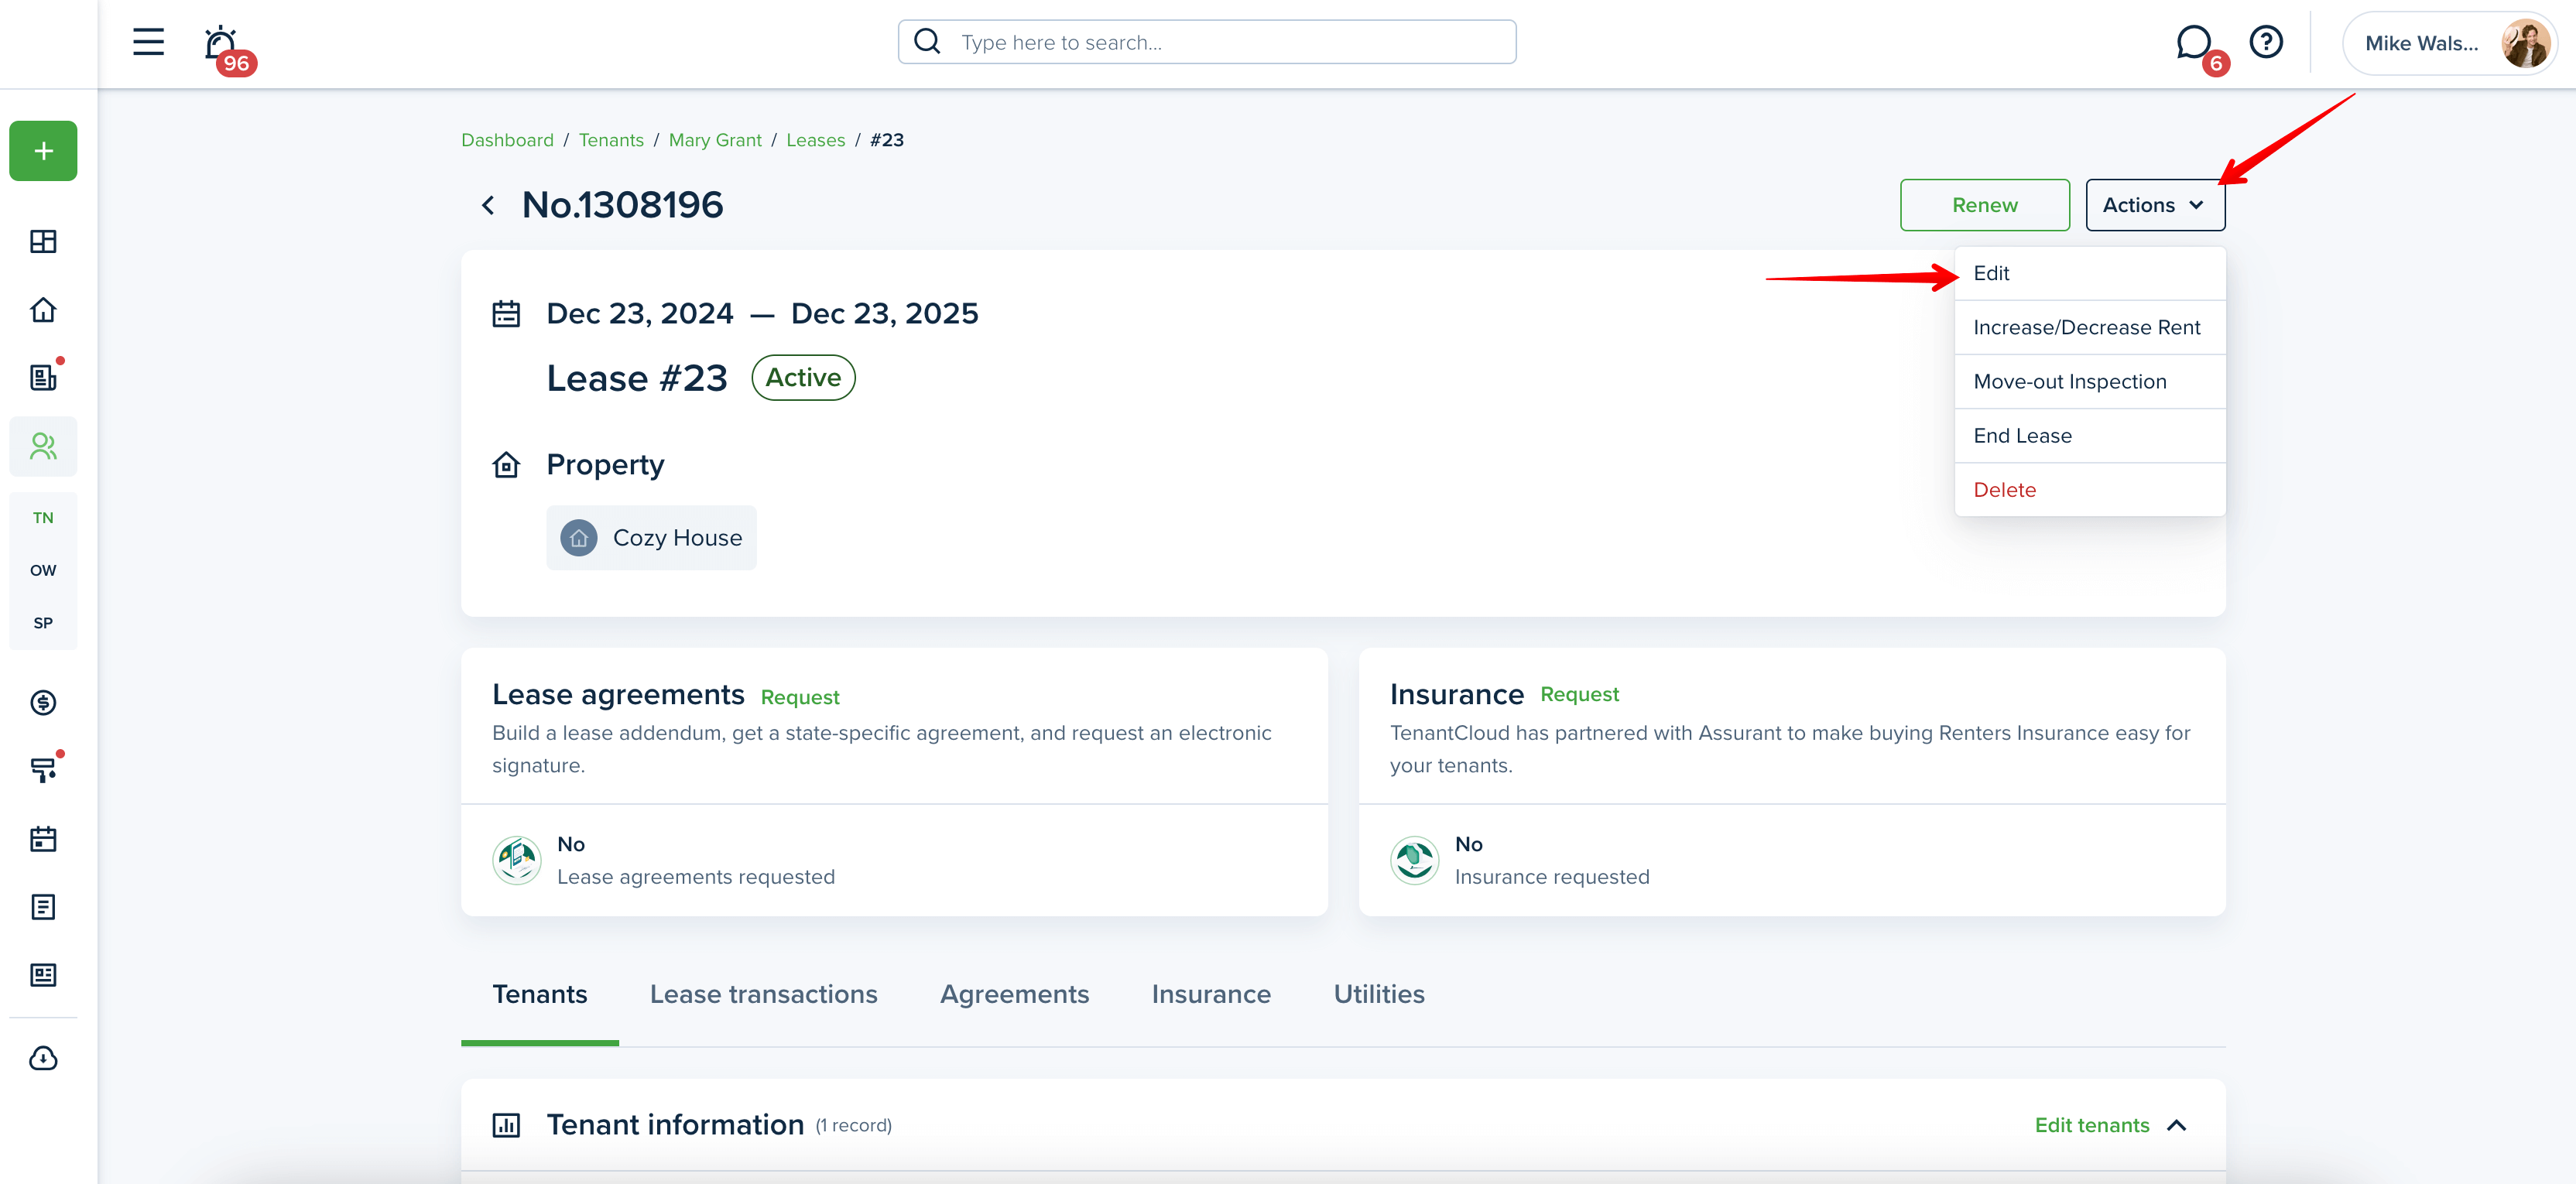Screen dimensions: 2576x1184
Task: Switch to the Utilities tab
Action: (1379, 994)
